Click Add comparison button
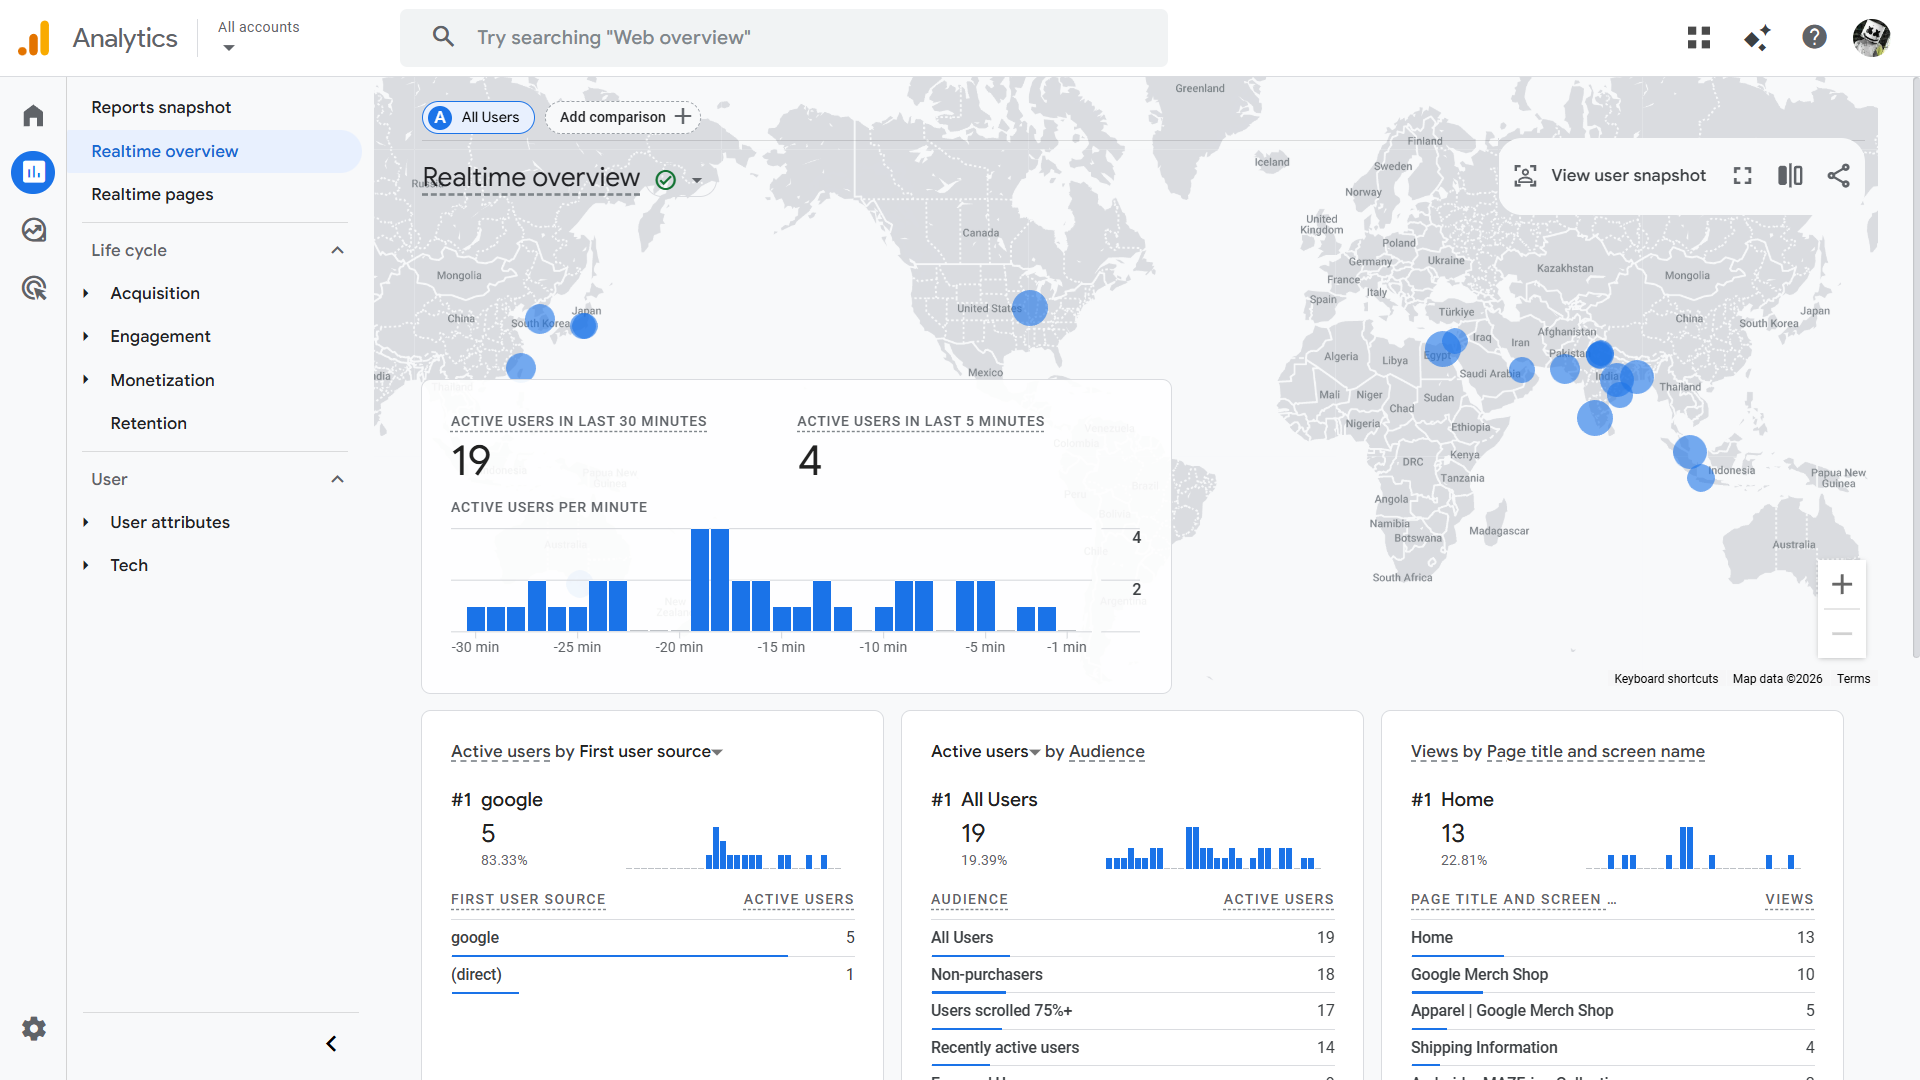 (x=623, y=117)
